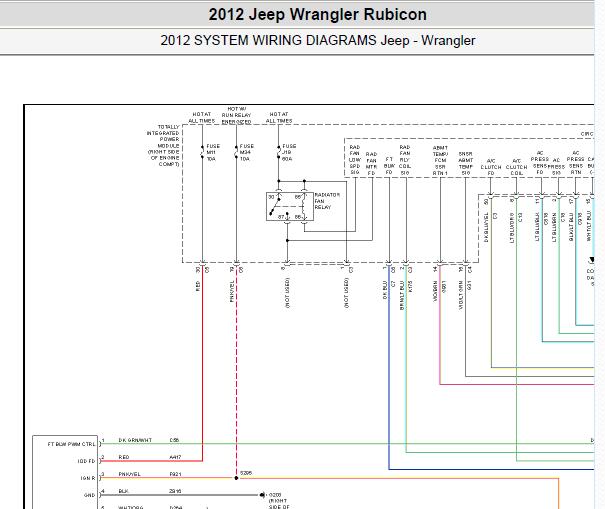Click the "RAD FAN RLY COIL SIG" label
605x509 pixels.
click(x=405, y=160)
